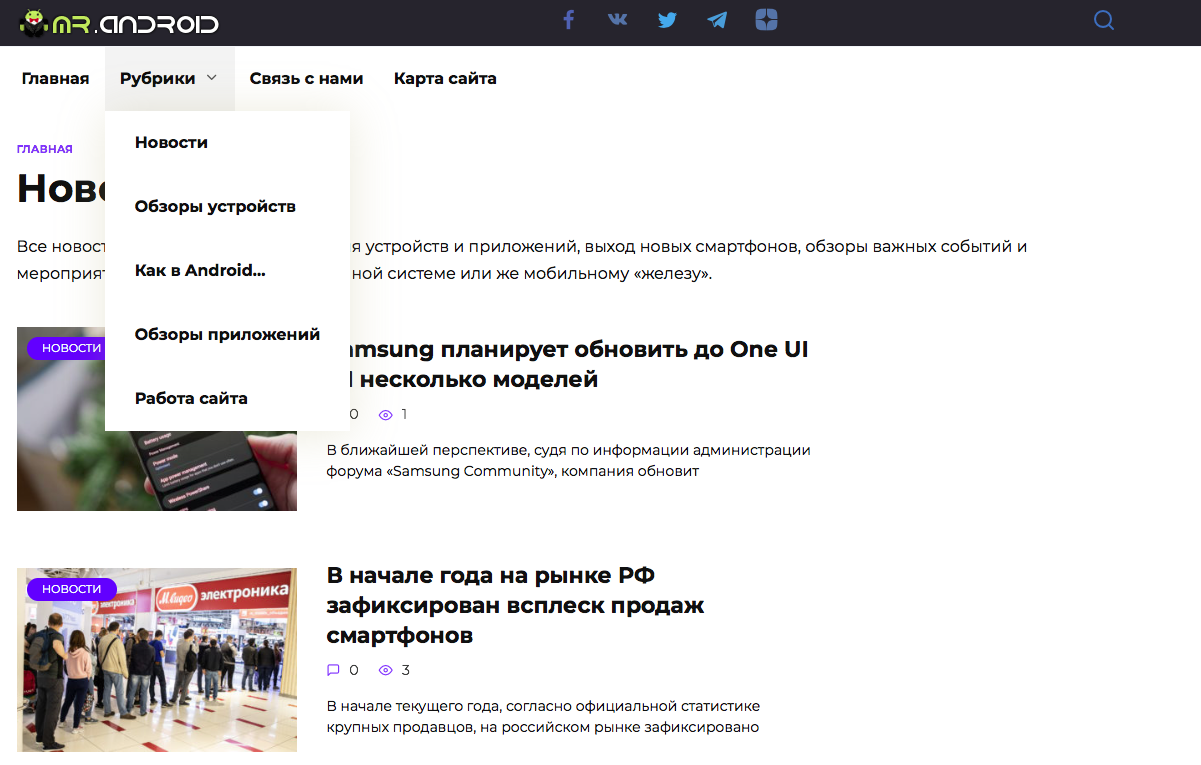Click the Mr.Android logo
This screenshot has width=1201, height=765.
point(118,22)
